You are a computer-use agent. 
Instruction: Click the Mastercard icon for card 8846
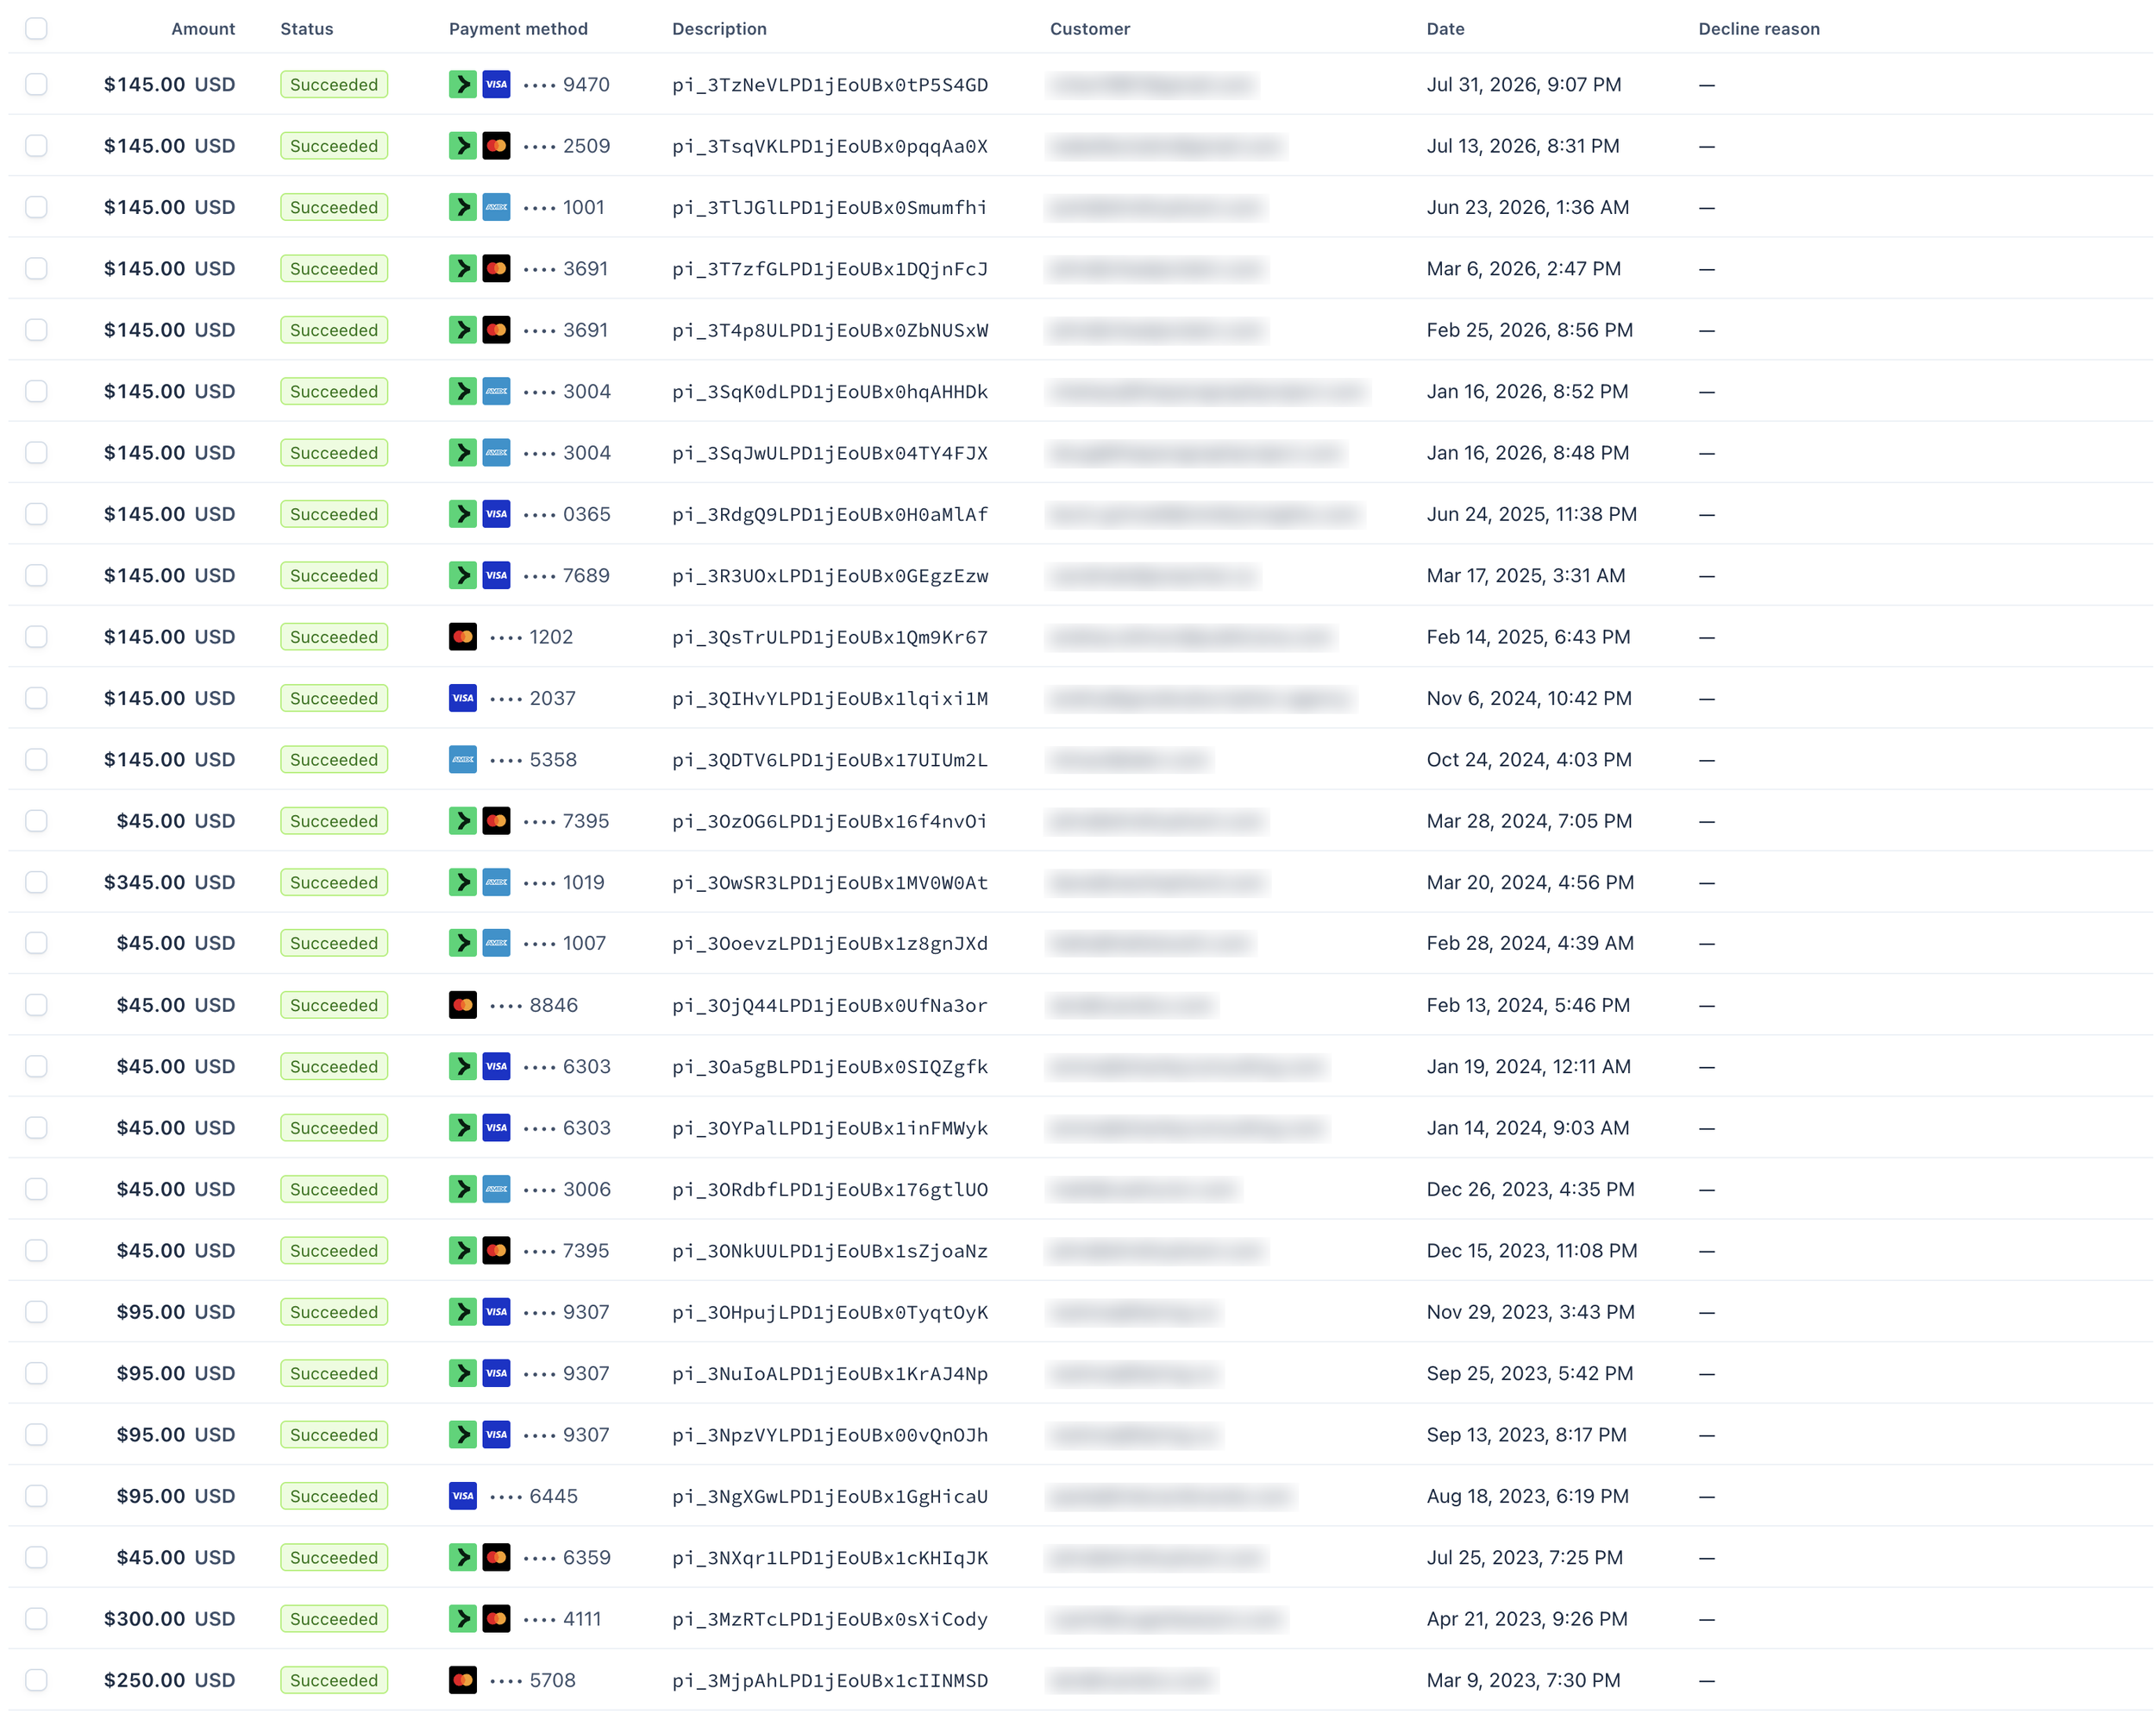(462, 1005)
